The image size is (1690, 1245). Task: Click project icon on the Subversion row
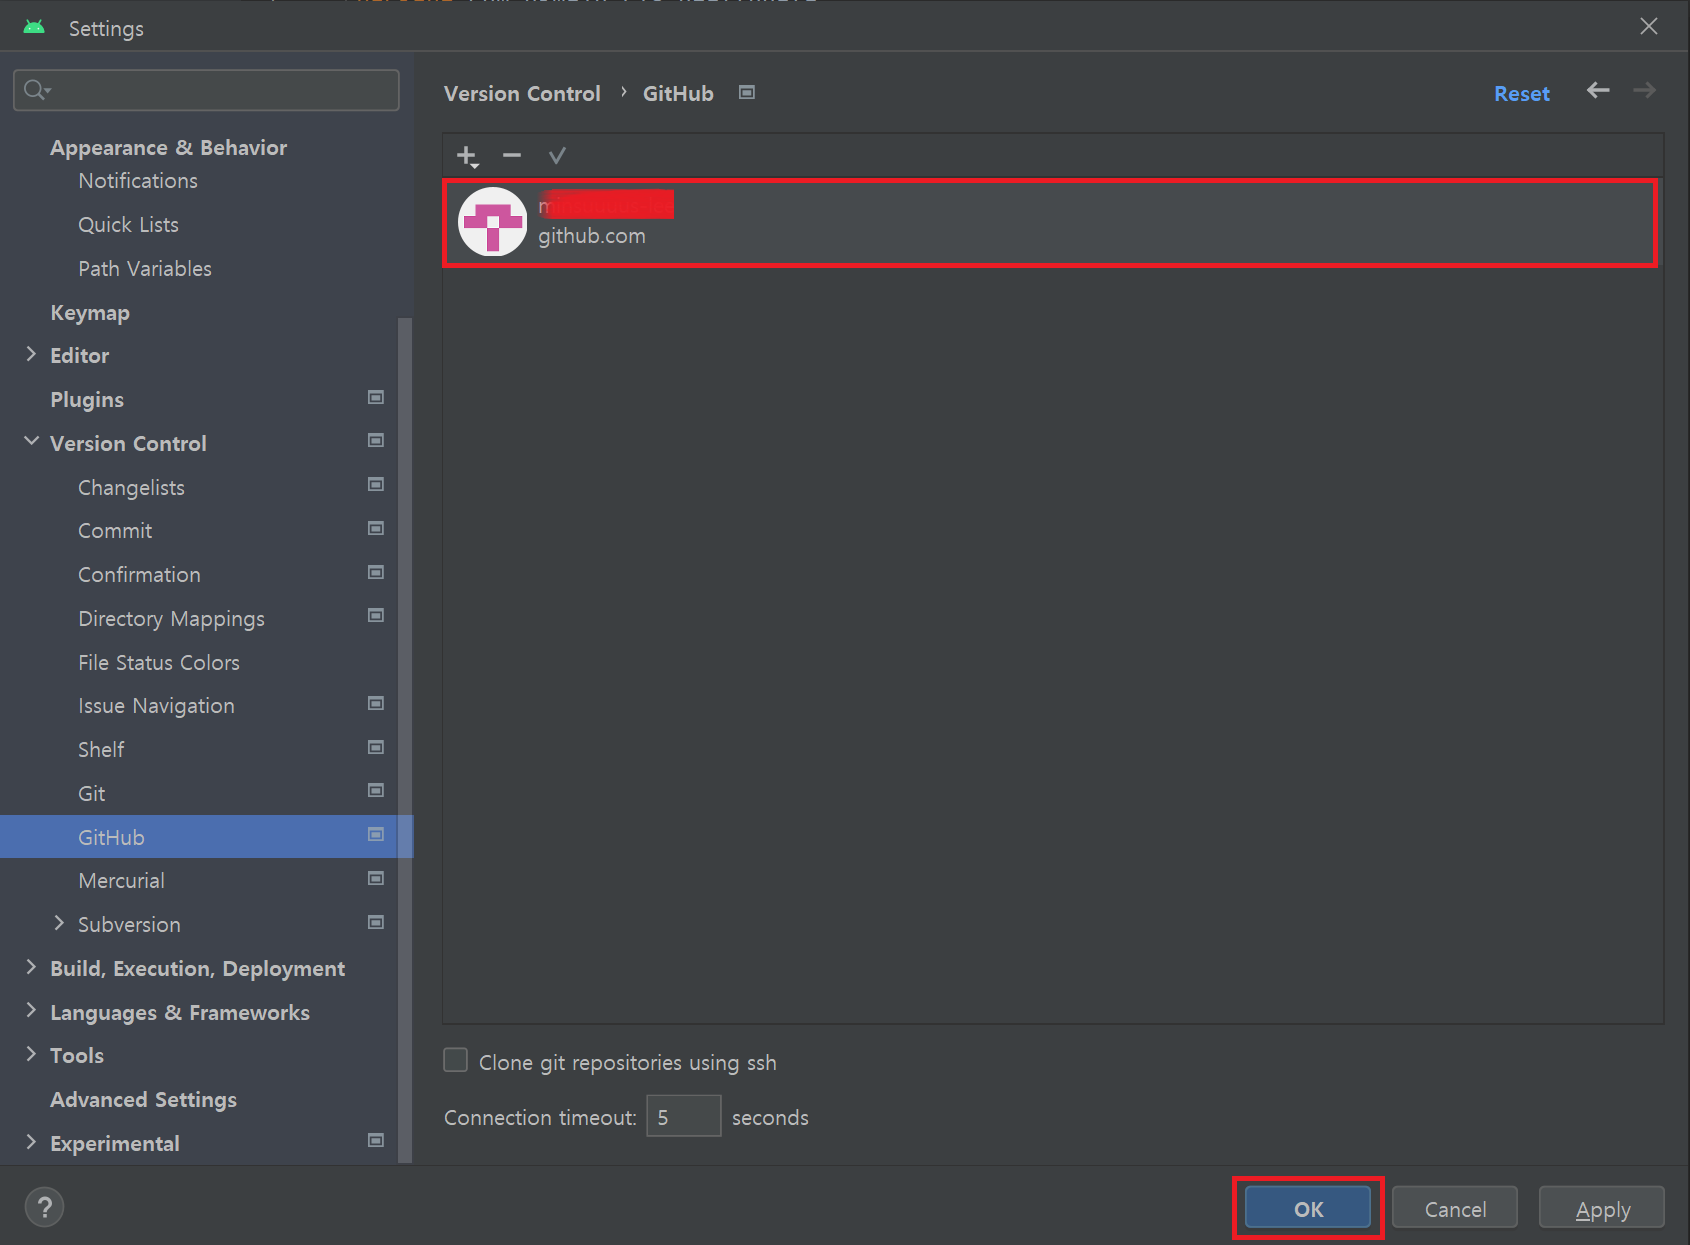376,922
